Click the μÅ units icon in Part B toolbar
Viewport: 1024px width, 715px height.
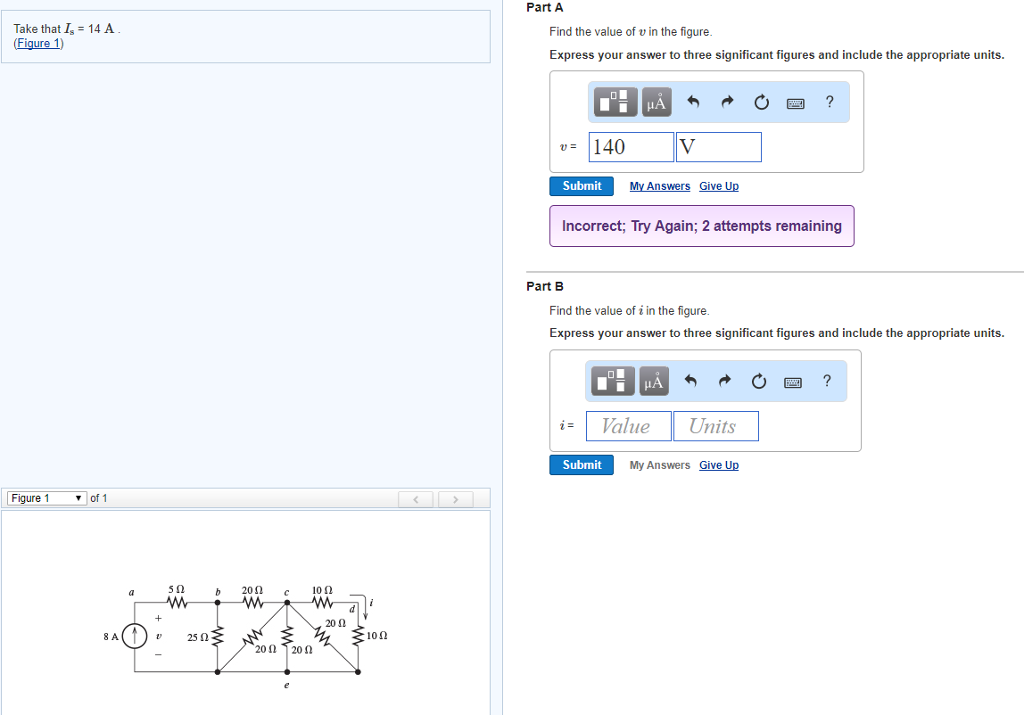(656, 380)
